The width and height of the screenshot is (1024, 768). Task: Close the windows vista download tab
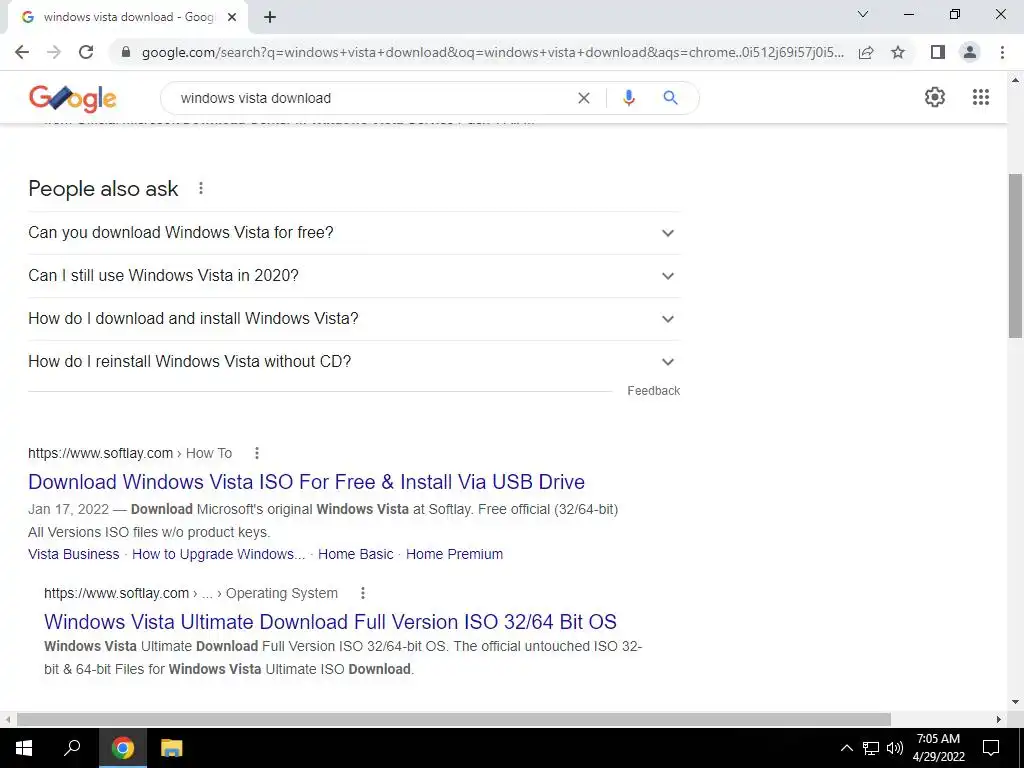tap(232, 17)
